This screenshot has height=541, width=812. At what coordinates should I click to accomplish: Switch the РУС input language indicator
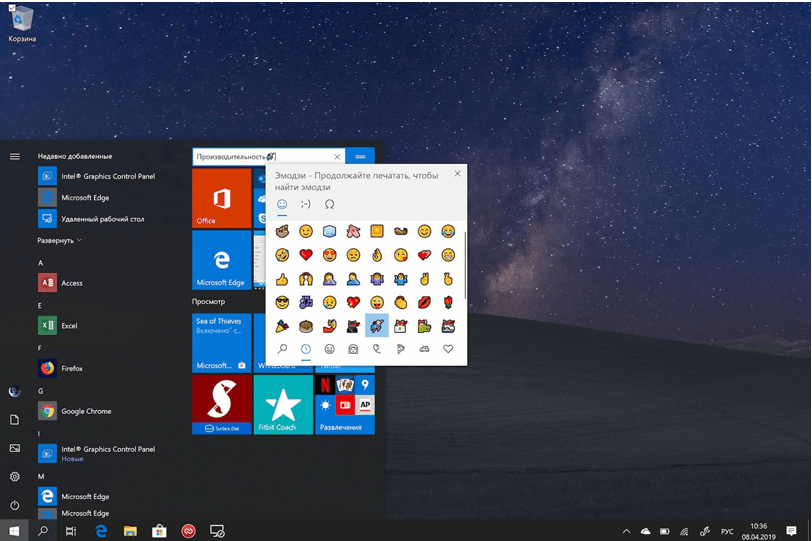(728, 531)
